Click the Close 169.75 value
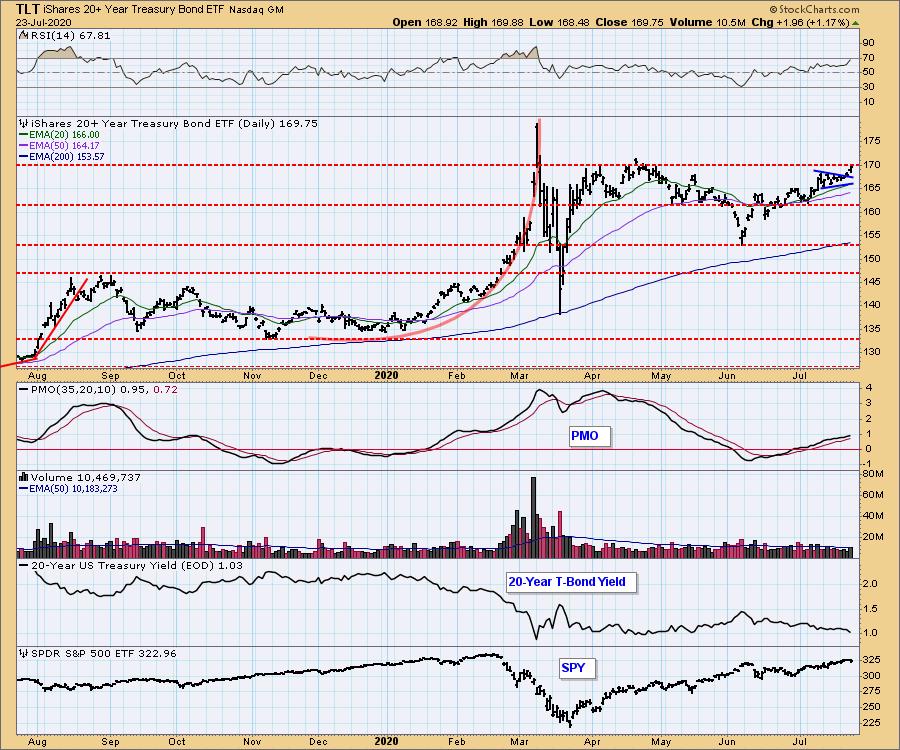This screenshot has width=900, height=750. click(x=629, y=22)
